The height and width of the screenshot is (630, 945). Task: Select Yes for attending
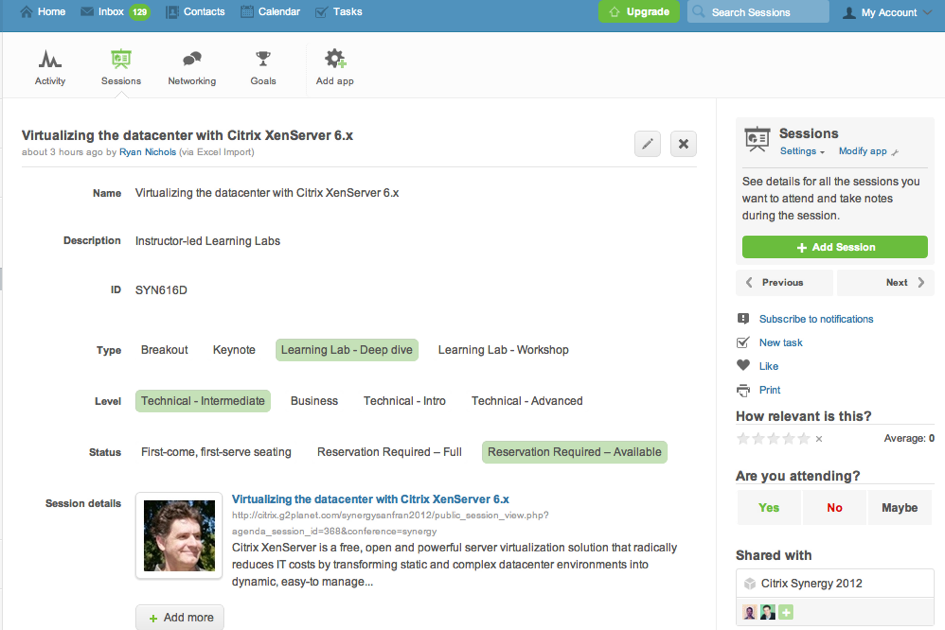point(768,508)
